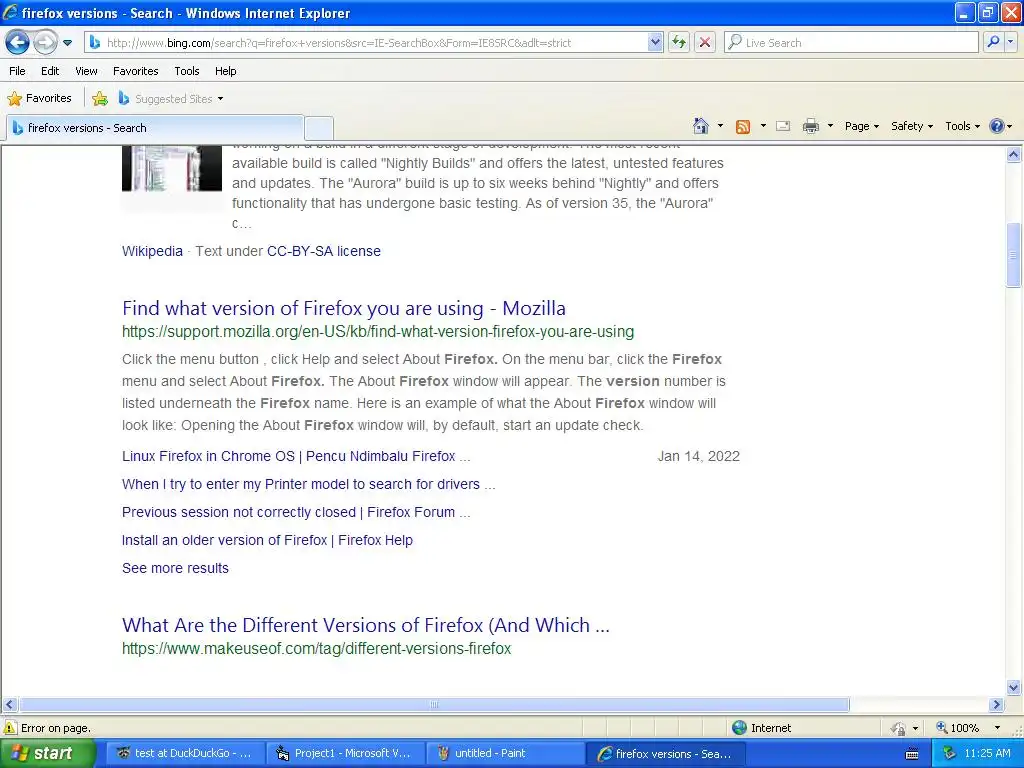This screenshot has height=768, width=1024.
Task: Click the privacy report status bar icon
Action: click(899, 728)
